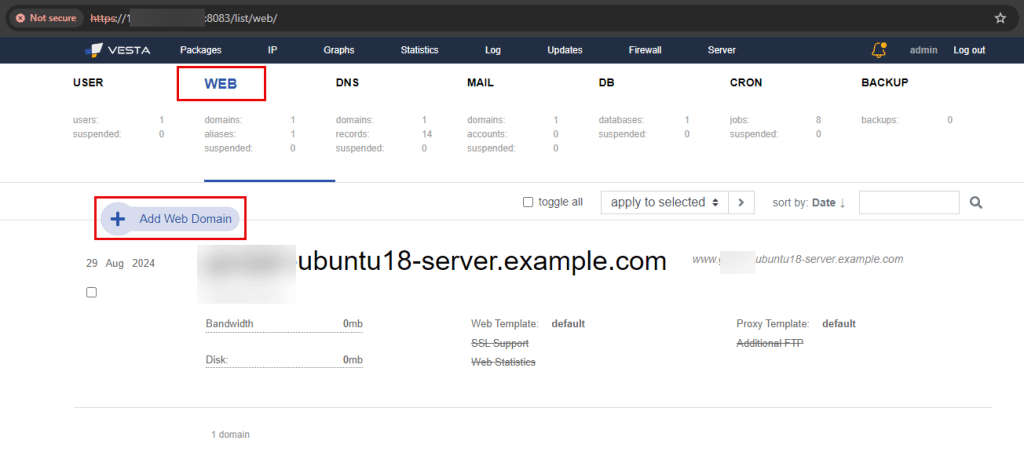Click the Not secure warning badge
The image size is (1024, 452).
click(45, 18)
